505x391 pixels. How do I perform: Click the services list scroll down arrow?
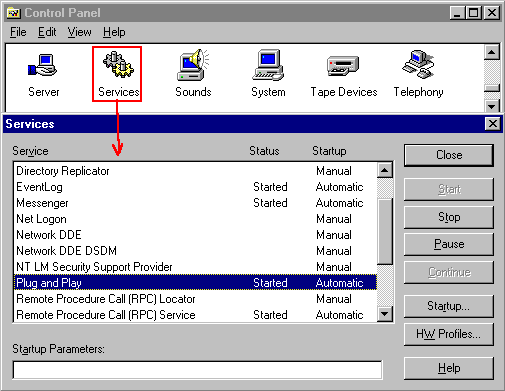click(385, 314)
